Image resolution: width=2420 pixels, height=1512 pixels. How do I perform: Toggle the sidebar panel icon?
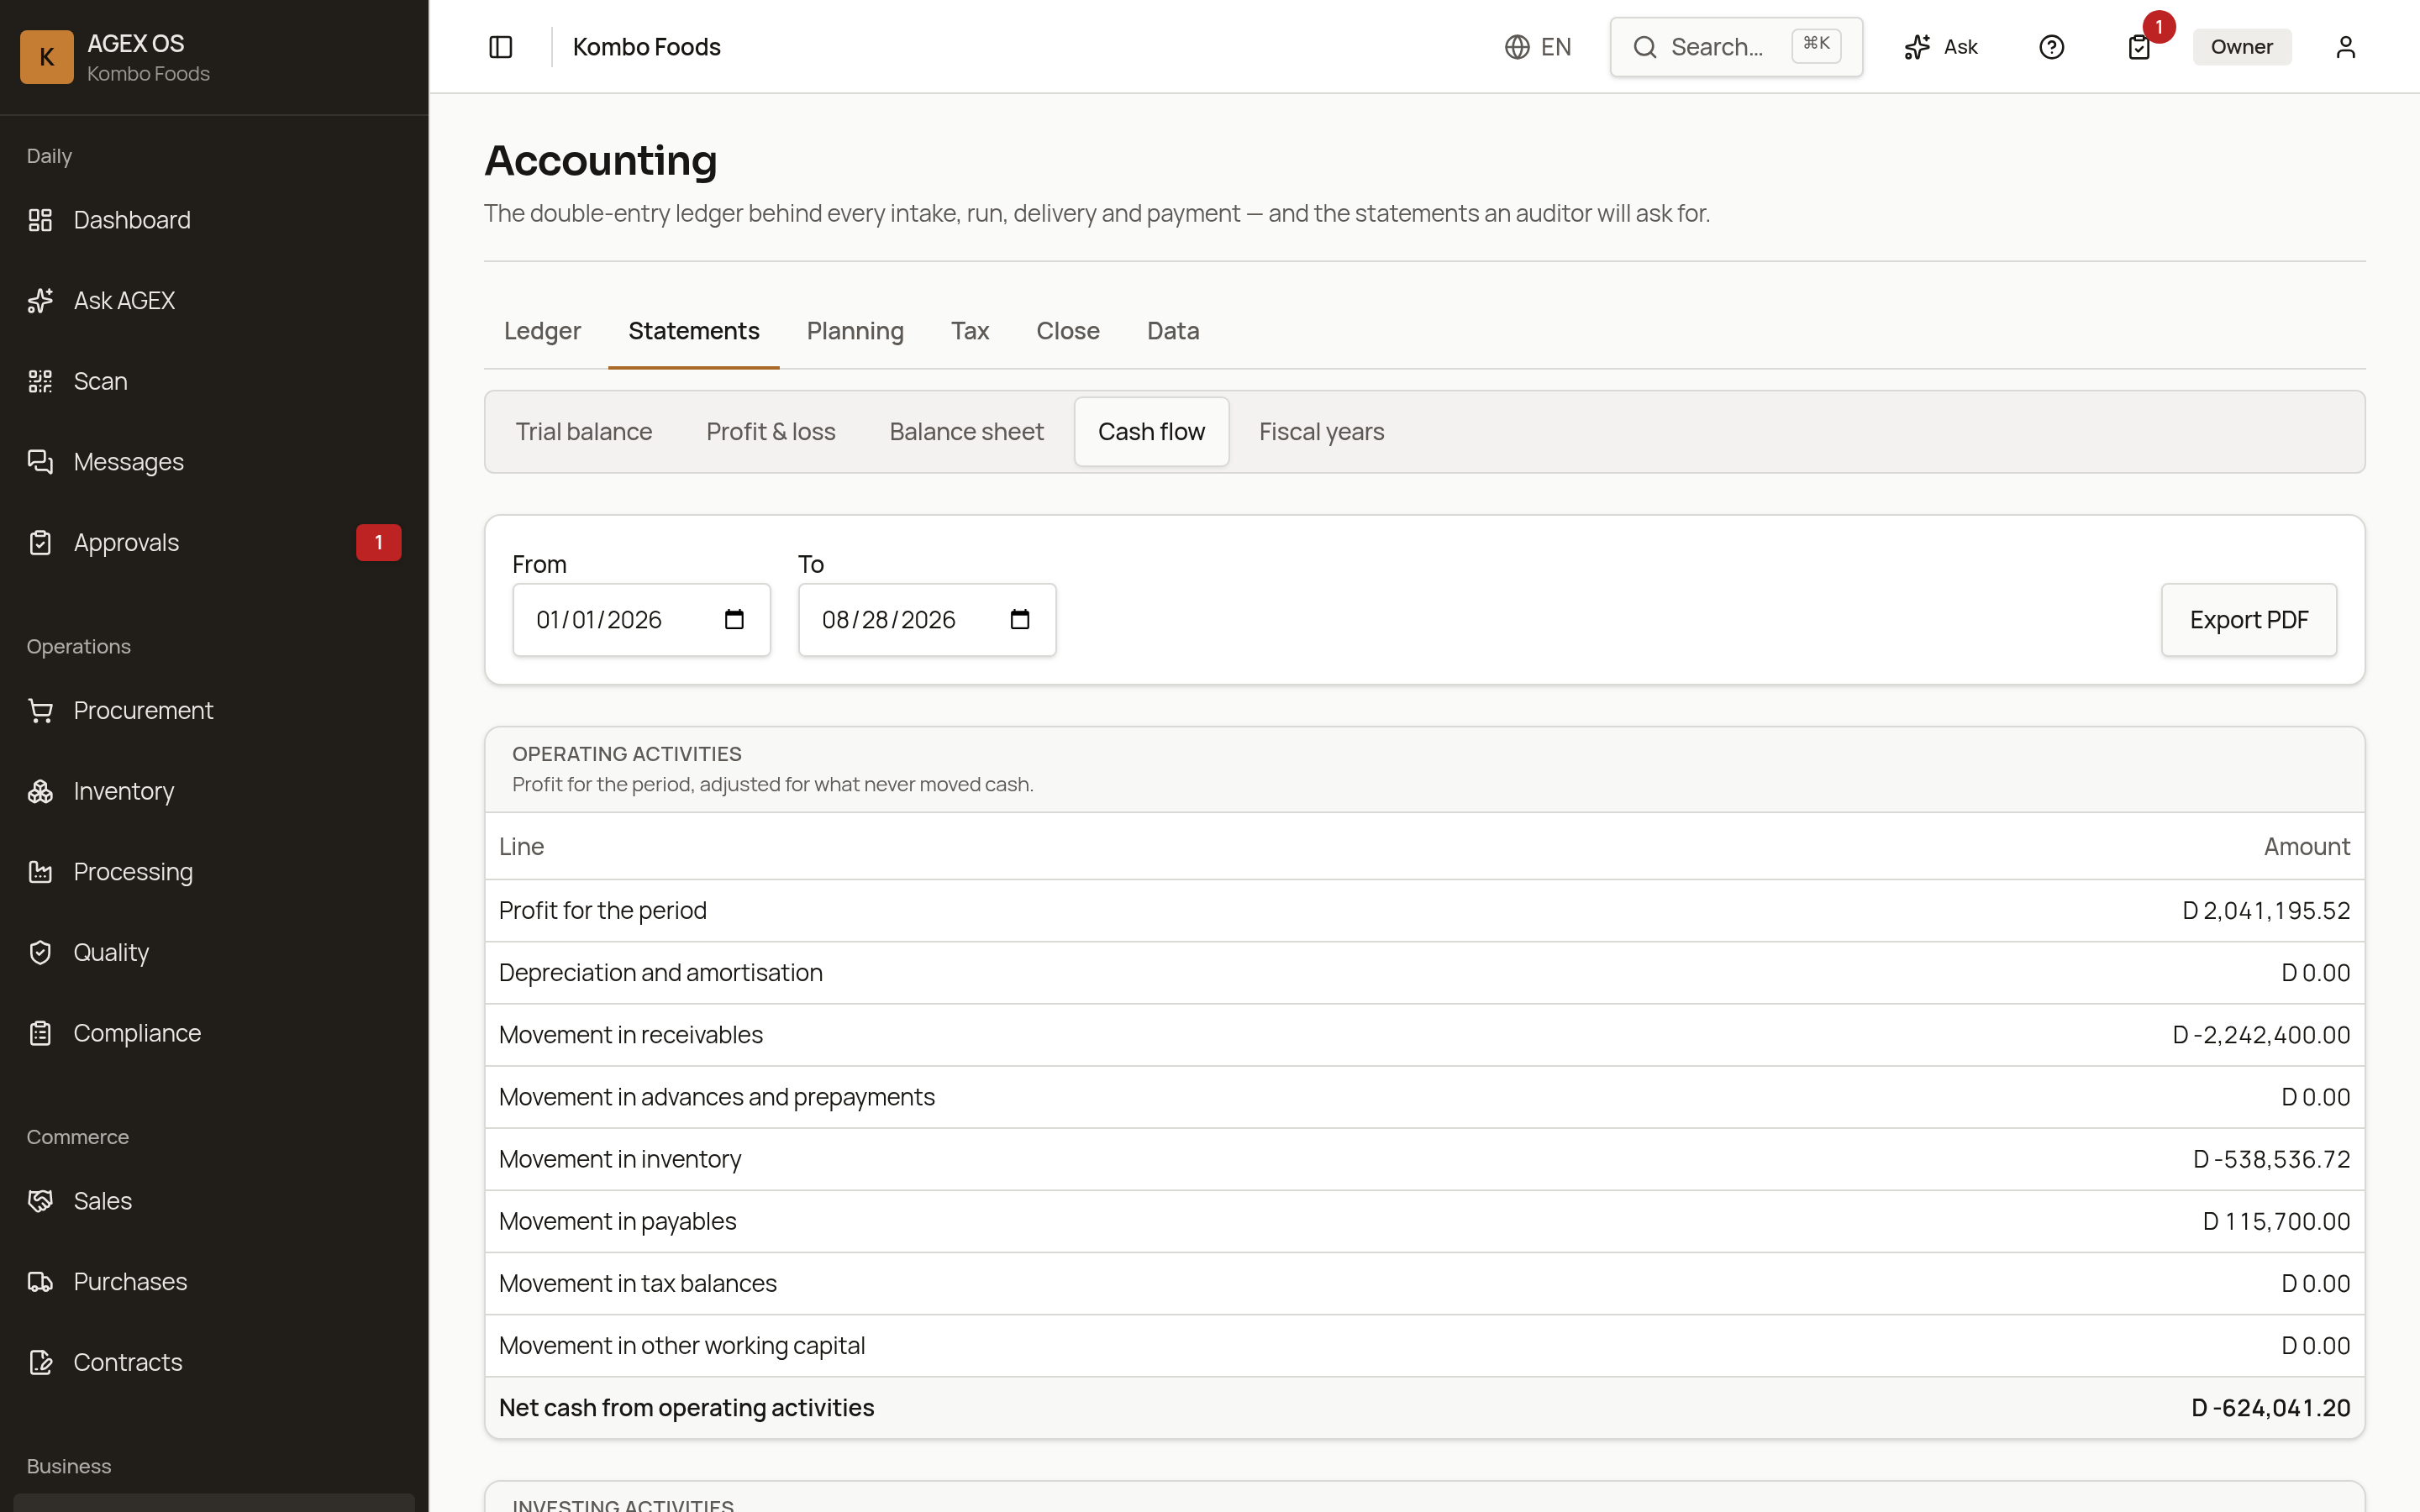click(500, 47)
